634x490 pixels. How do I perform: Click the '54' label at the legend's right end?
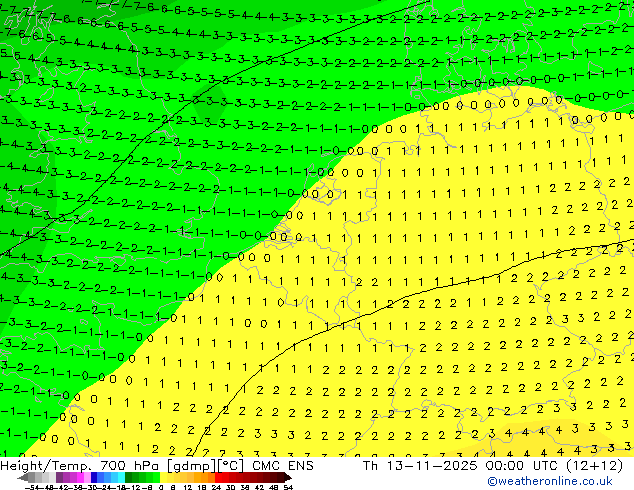pyautogui.click(x=288, y=488)
